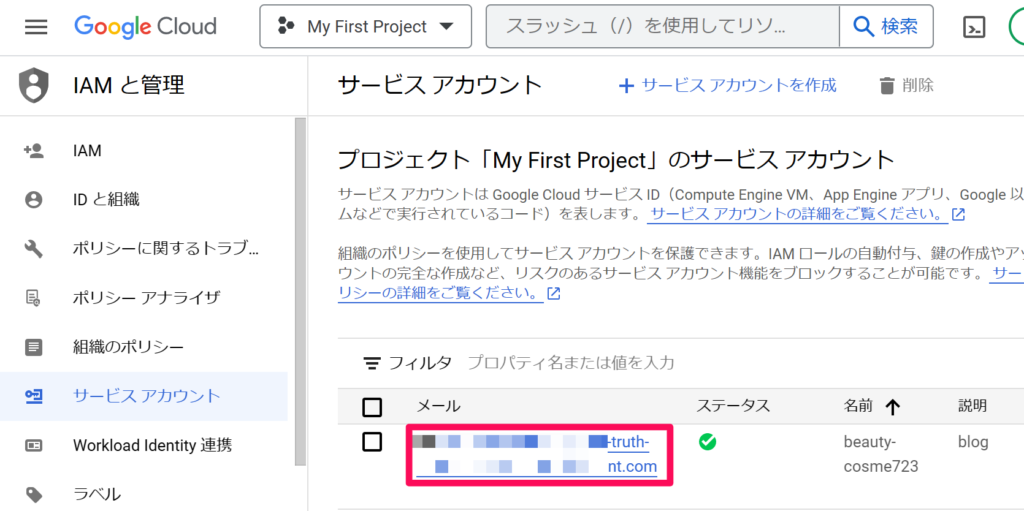Click the trash can delete icon

pyautogui.click(x=887, y=86)
